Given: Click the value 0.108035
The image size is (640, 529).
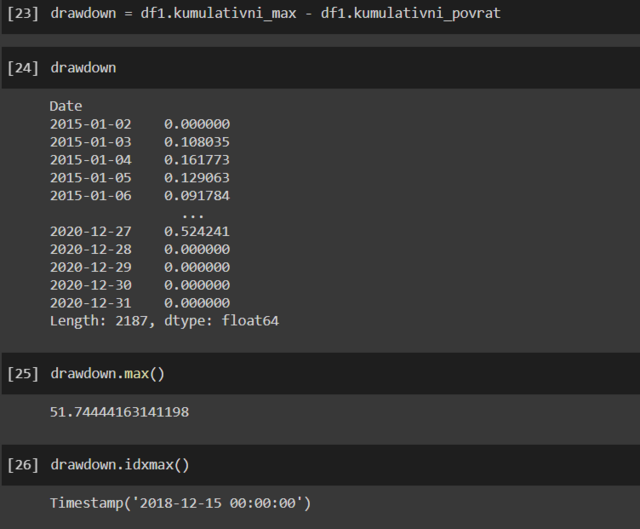Looking at the screenshot, I should pos(197,142).
